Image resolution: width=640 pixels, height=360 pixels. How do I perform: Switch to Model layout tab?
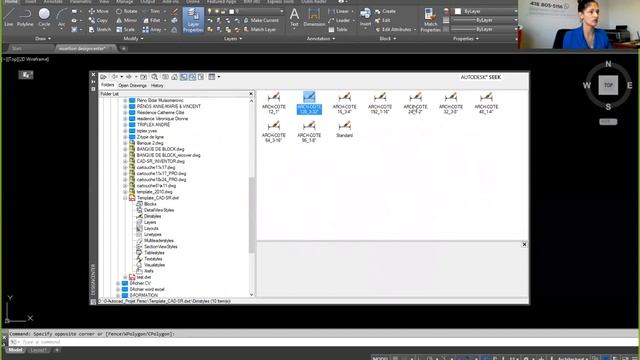[x=15, y=350]
